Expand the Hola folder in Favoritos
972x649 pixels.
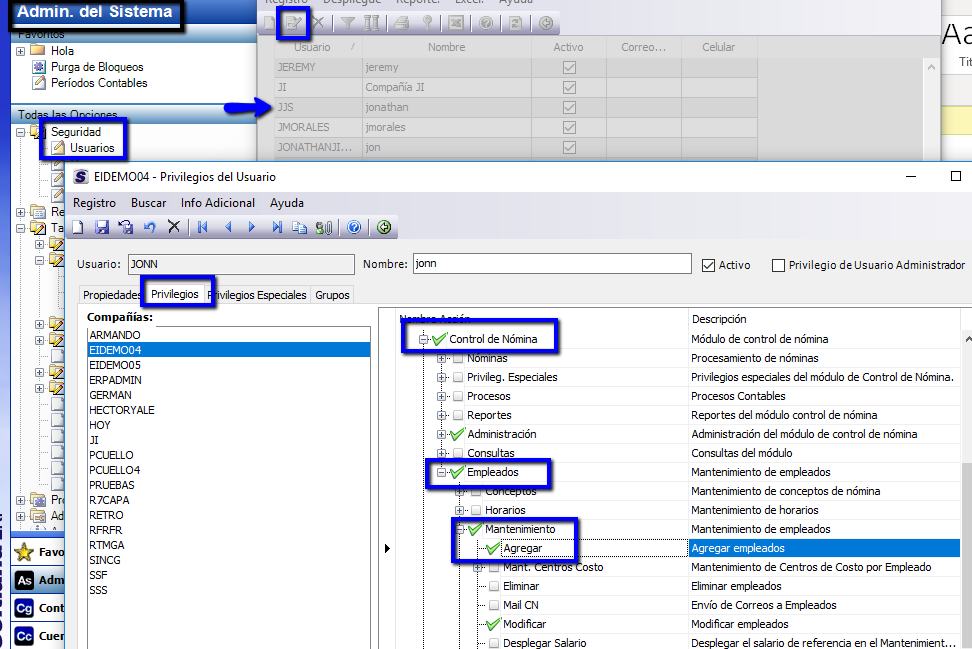[x=20, y=51]
